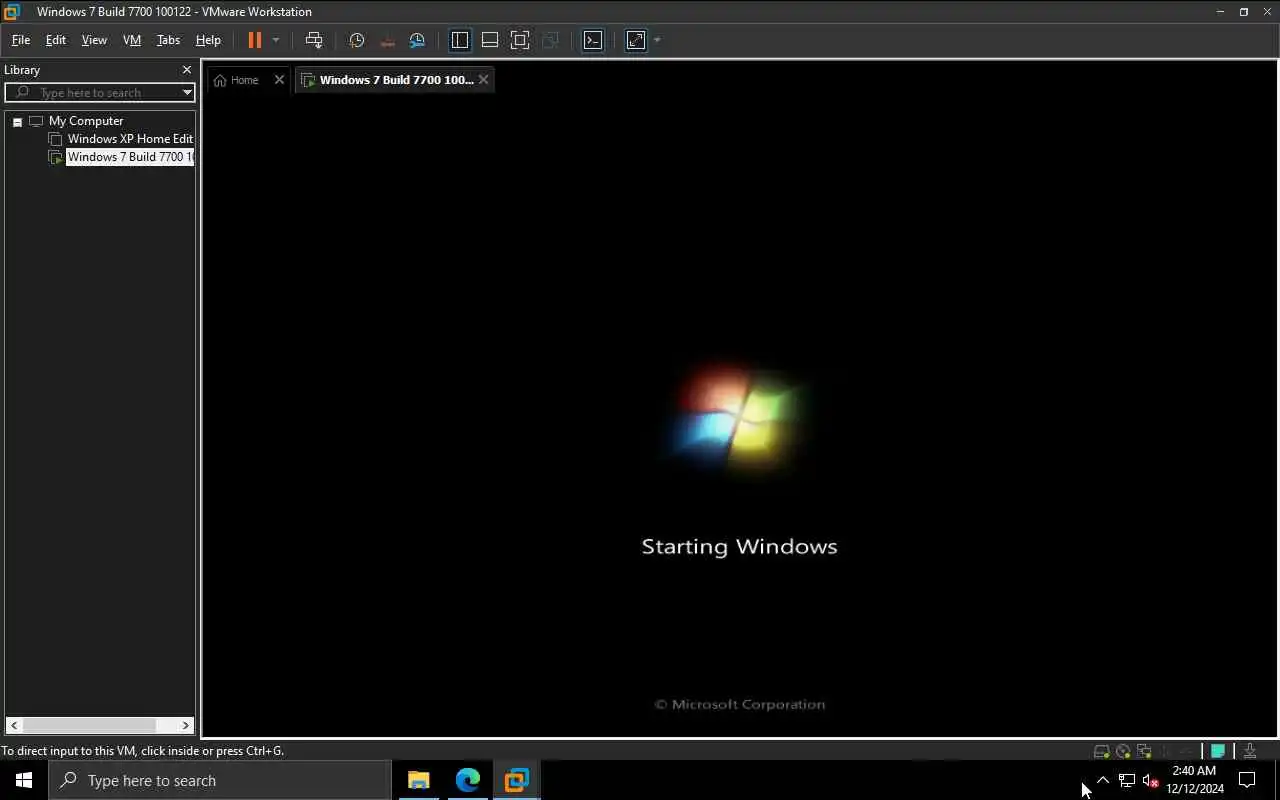Image resolution: width=1280 pixels, height=800 pixels.
Task: Close the Windows 7 Build 7700 tab
Action: (484, 80)
